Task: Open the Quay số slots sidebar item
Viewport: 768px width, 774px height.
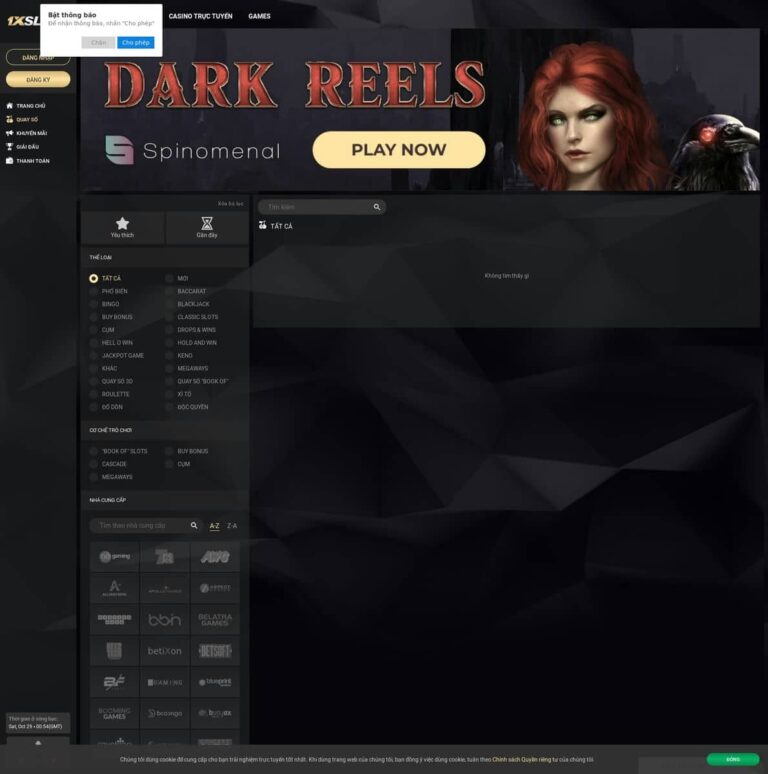Action: coord(22,119)
